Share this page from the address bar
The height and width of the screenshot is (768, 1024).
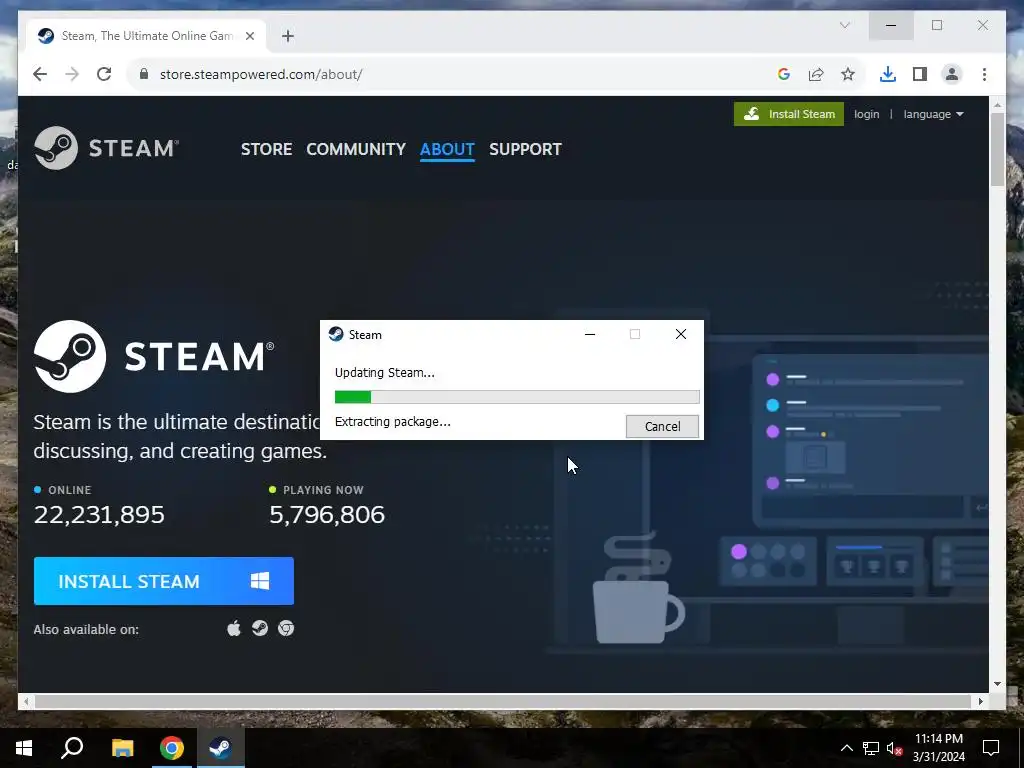(816, 74)
